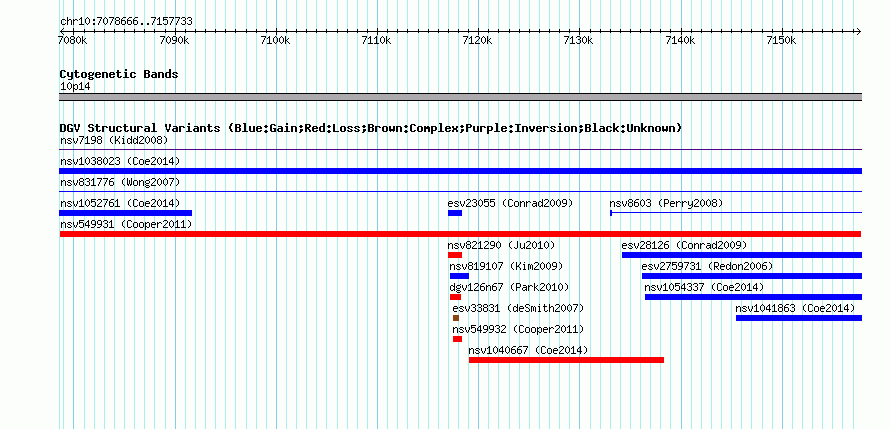Select the nsv1040667 red loss bar

click(566, 360)
